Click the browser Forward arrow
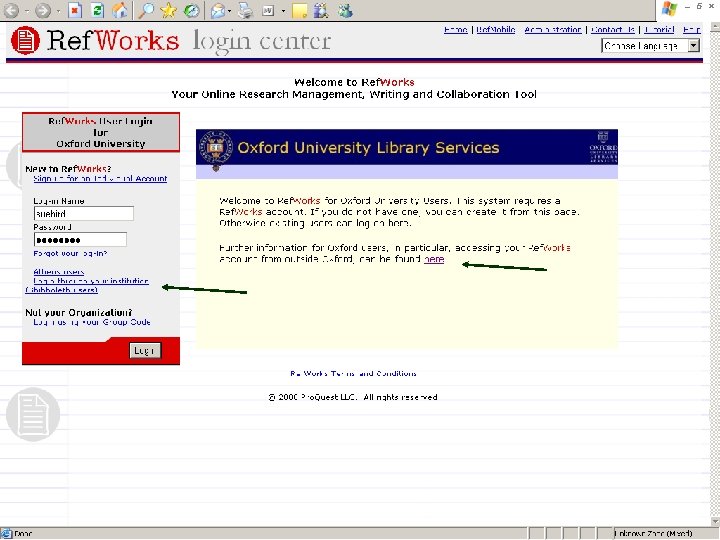The height and width of the screenshot is (540, 720). [43, 10]
